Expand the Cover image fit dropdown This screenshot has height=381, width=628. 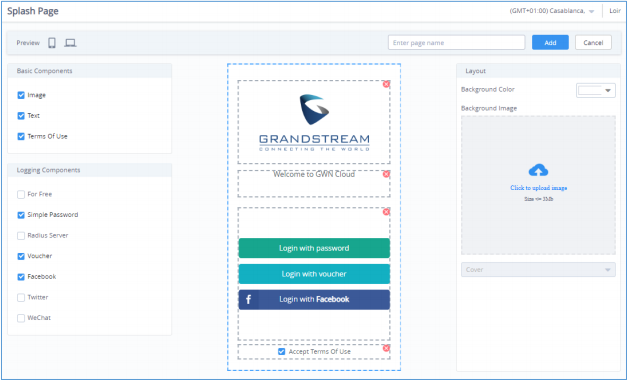(538, 270)
